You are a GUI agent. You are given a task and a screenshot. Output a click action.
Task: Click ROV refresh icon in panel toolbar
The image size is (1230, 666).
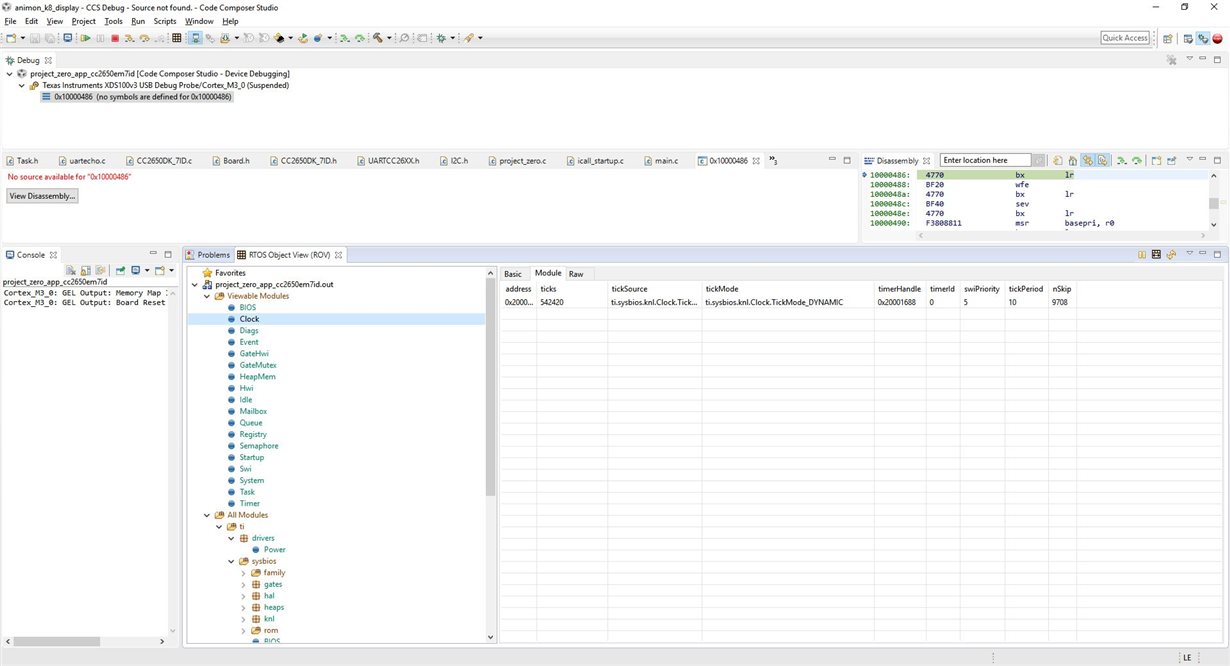[1171, 255]
